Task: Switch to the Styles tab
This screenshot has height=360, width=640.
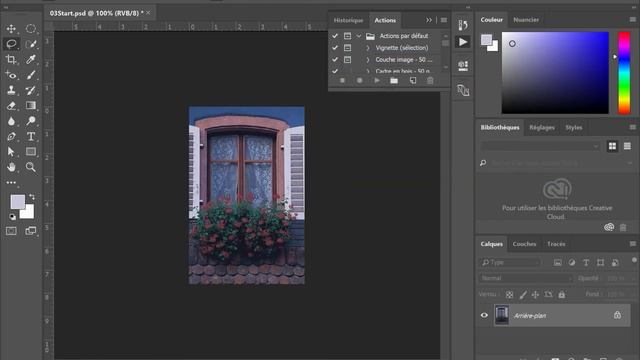Action: pyautogui.click(x=573, y=127)
